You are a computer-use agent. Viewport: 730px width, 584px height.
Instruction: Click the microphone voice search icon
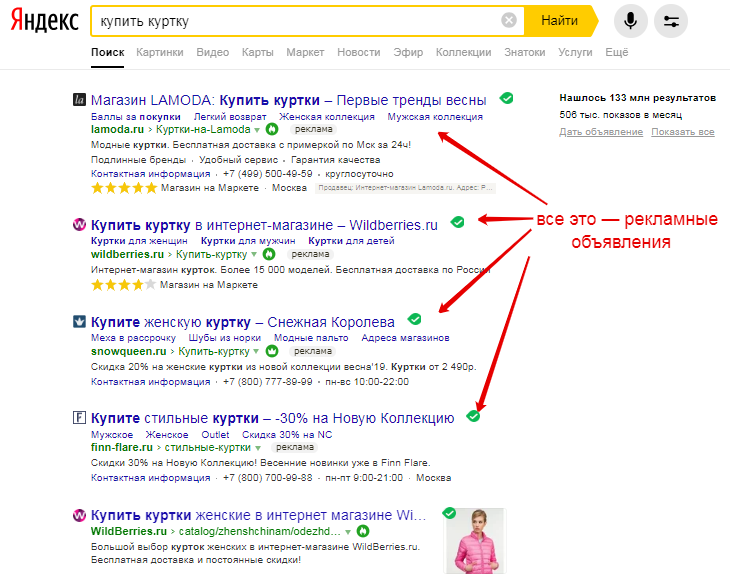click(x=631, y=20)
